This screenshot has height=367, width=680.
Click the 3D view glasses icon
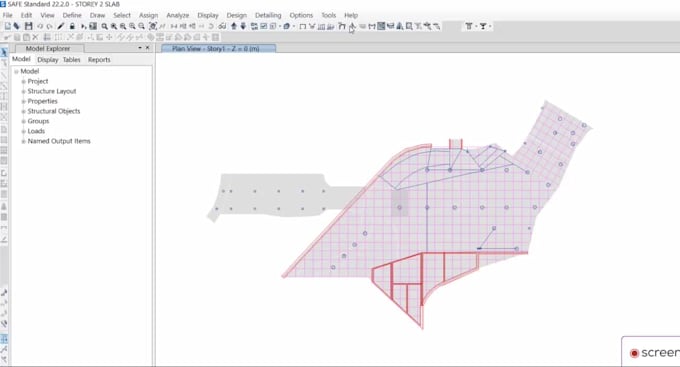(222, 26)
